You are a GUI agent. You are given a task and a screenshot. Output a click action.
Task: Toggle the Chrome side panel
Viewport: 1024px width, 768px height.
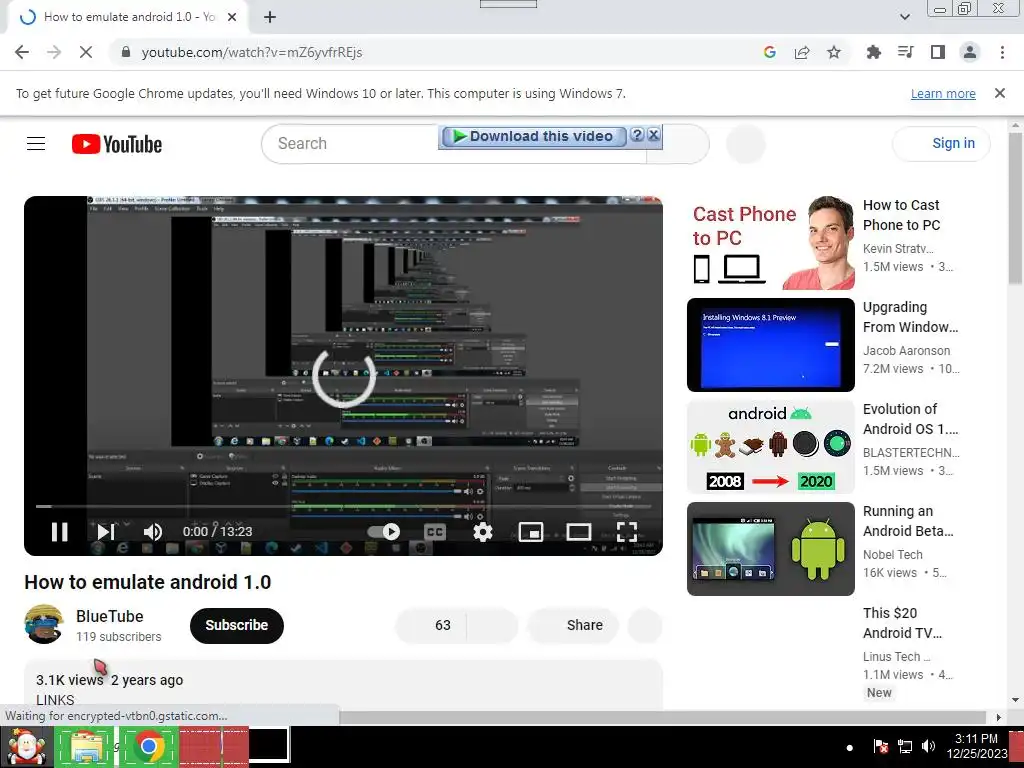pyautogui.click(x=938, y=52)
